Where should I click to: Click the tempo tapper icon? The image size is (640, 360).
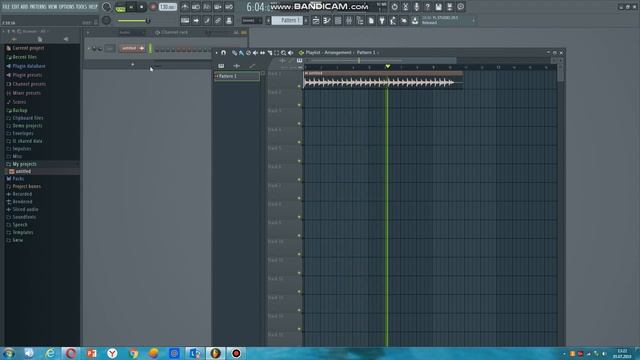tap(393, 20)
